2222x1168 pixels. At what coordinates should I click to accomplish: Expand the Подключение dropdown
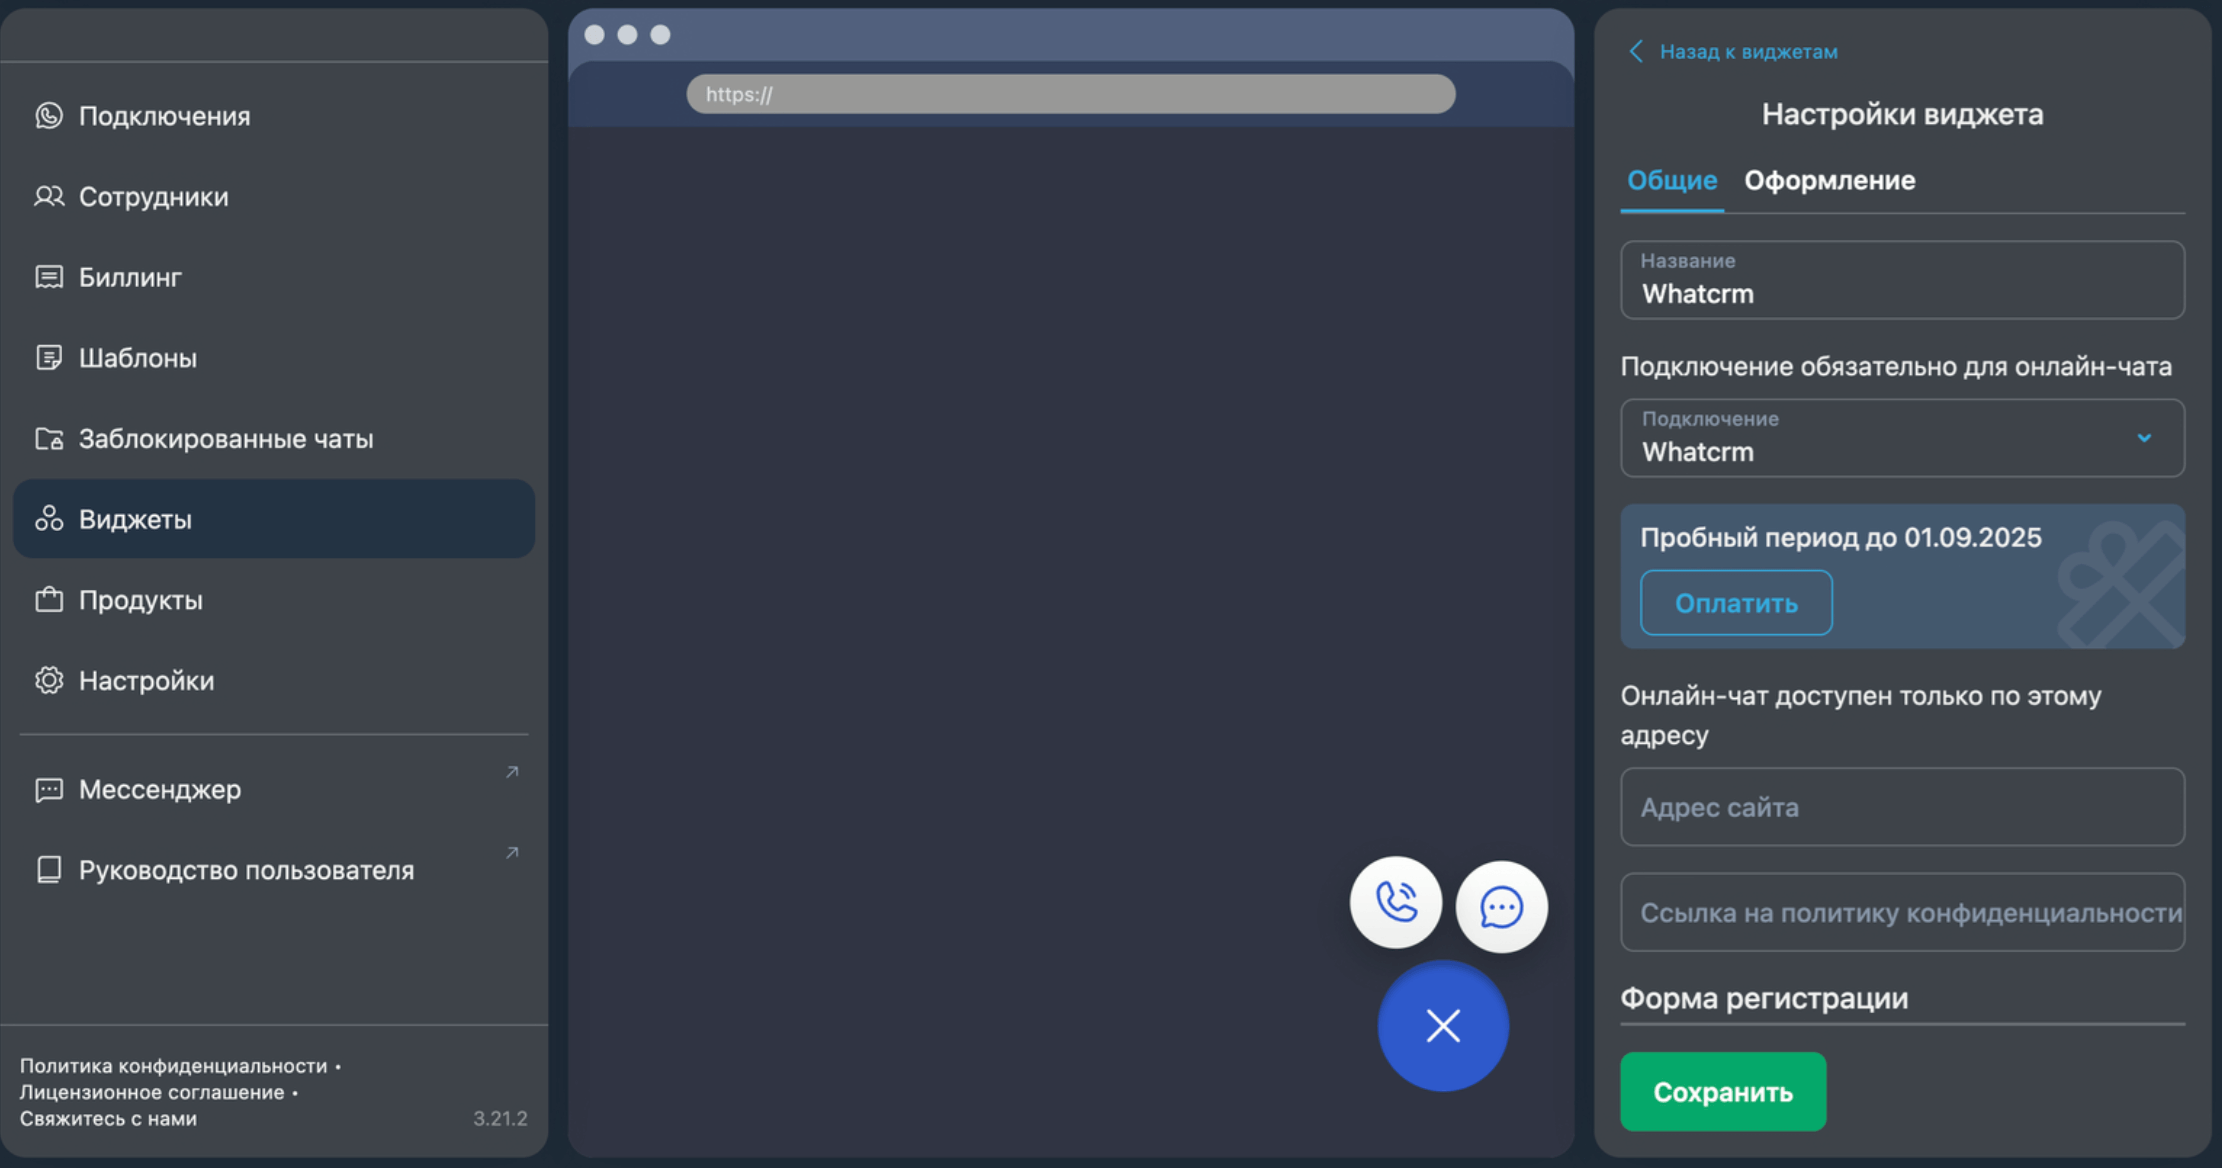point(2143,439)
